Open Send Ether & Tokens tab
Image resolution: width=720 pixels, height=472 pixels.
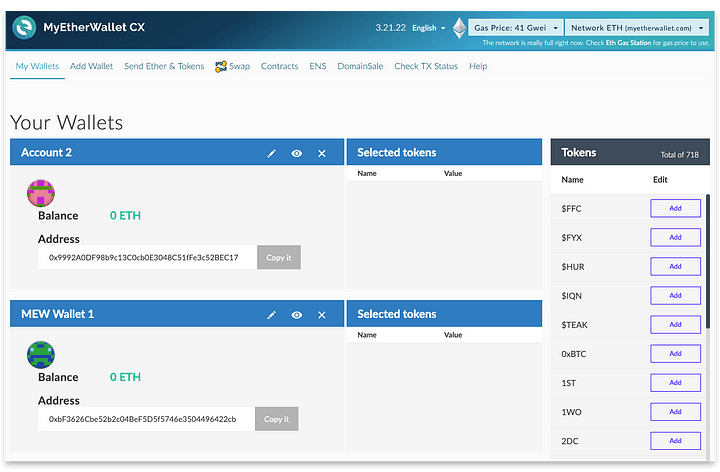pyautogui.click(x=164, y=66)
